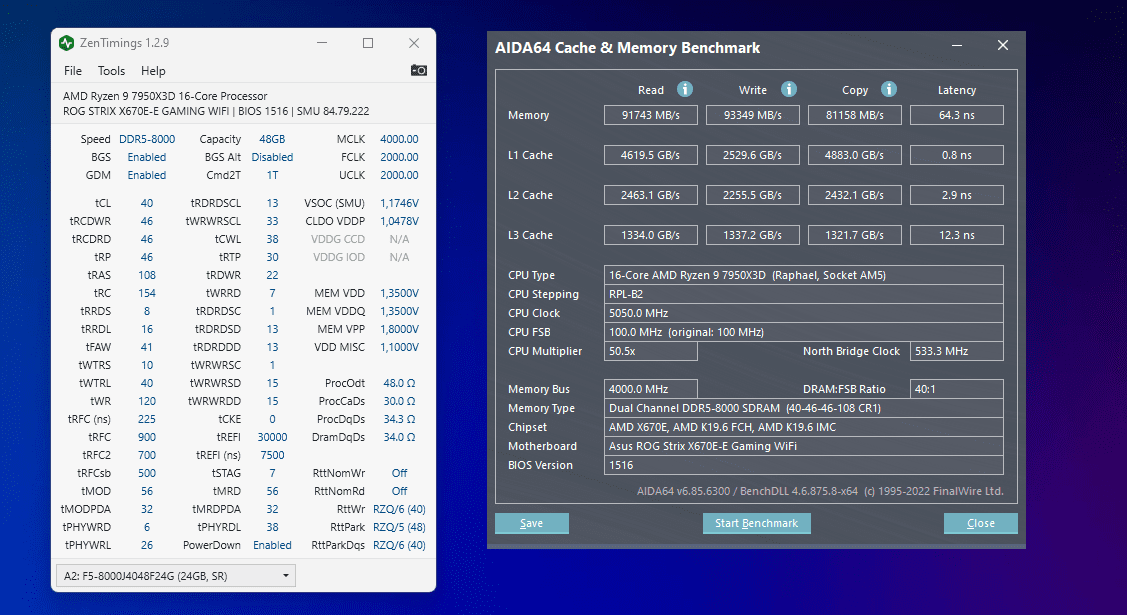Click the Read column info icon

click(x=685, y=89)
